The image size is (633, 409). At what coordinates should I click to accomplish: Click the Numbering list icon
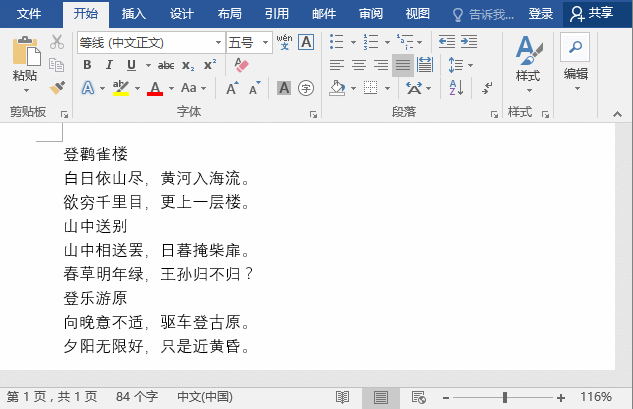pyautogui.click(x=371, y=42)
